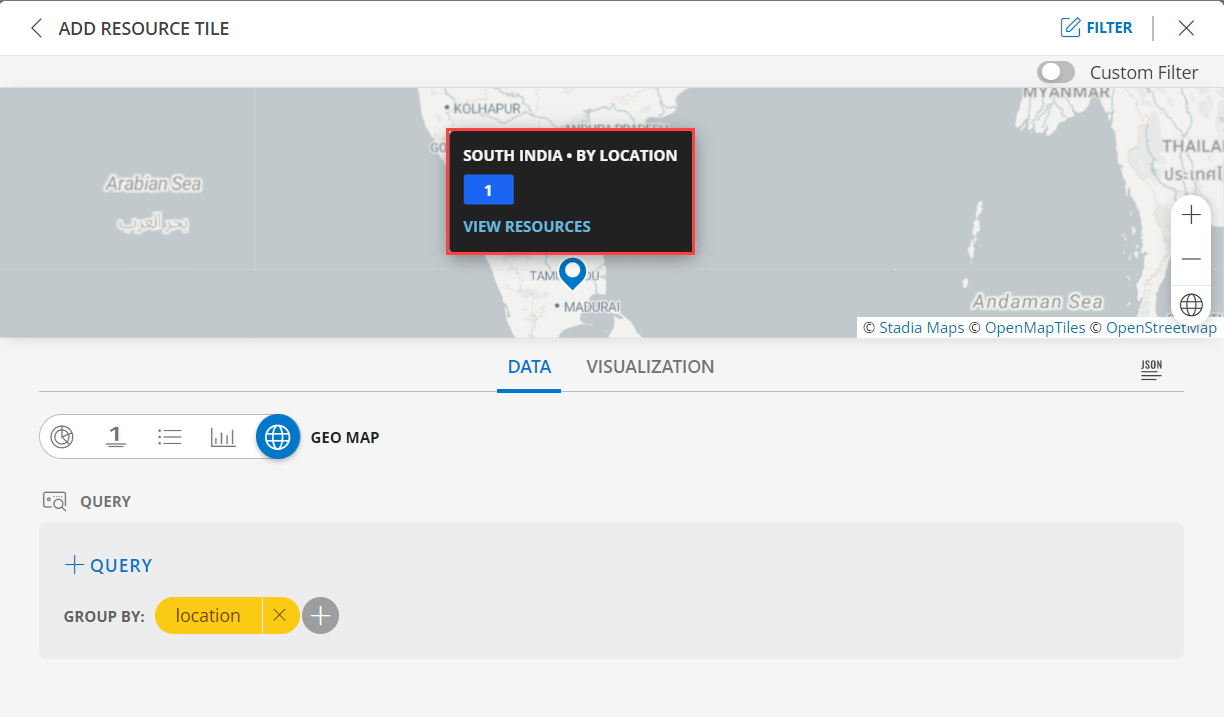The image size is (1224, 717).
Task: Select the Data tab
Action: pos(529,366)
